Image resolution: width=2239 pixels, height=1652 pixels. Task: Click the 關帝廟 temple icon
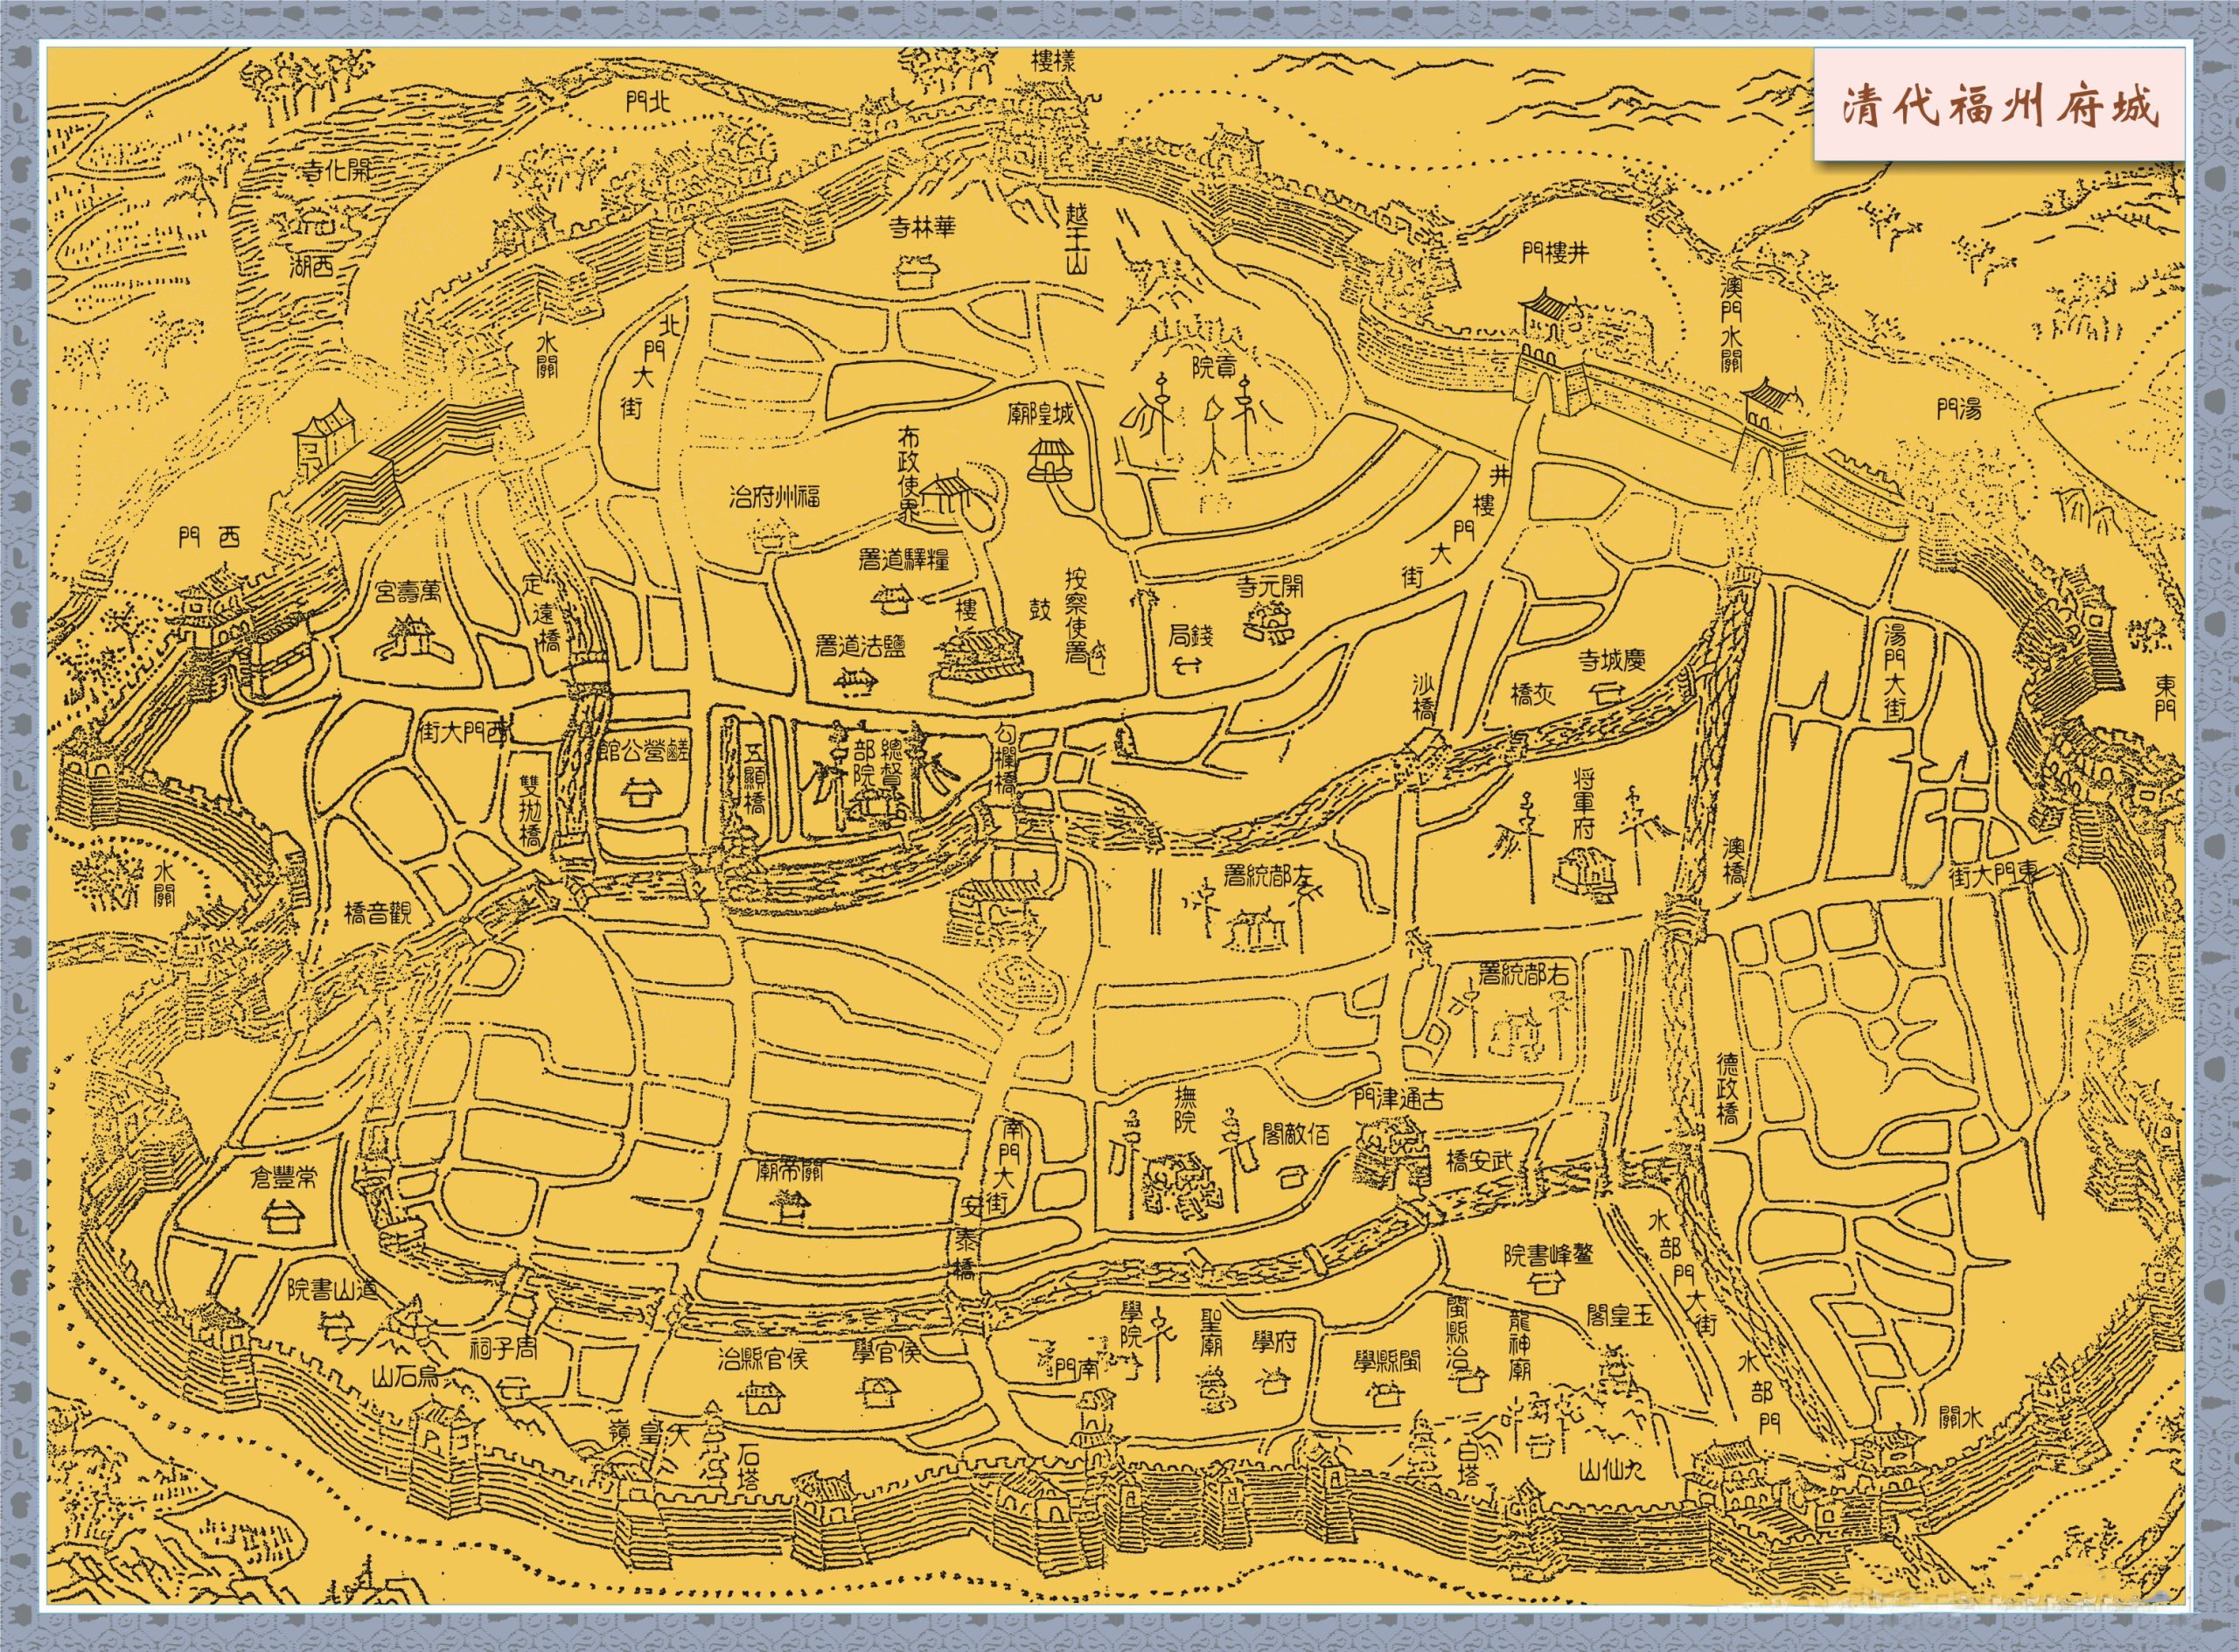click(789, 1208)
